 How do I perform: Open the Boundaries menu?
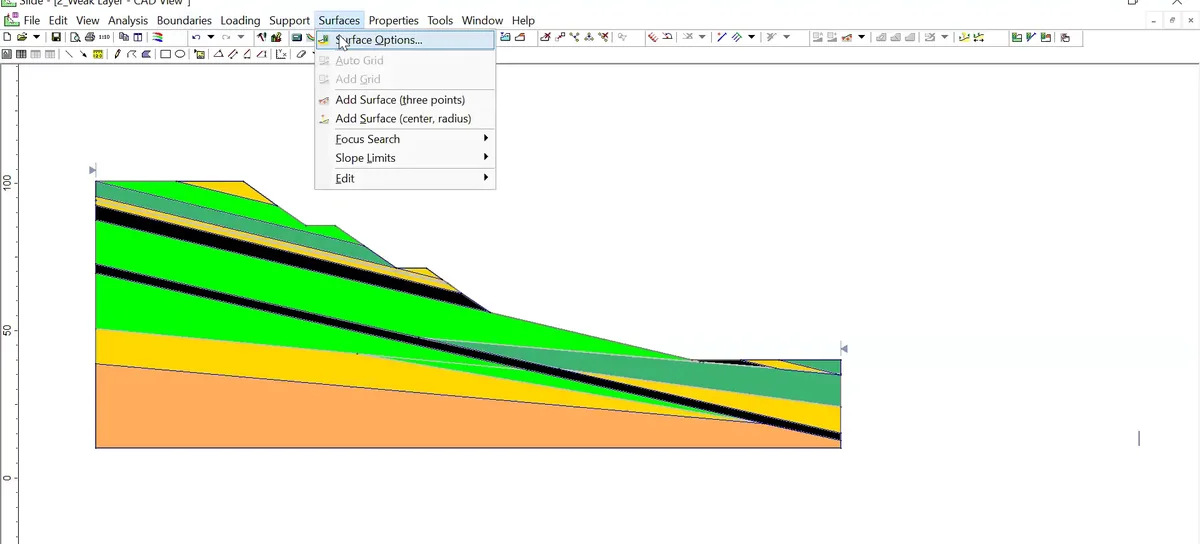(x=184, y=20)
